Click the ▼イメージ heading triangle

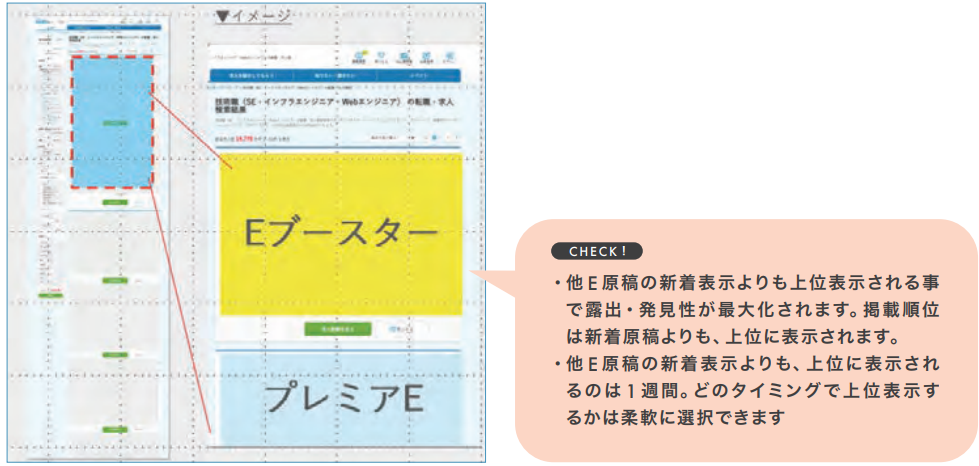(223, 16)
